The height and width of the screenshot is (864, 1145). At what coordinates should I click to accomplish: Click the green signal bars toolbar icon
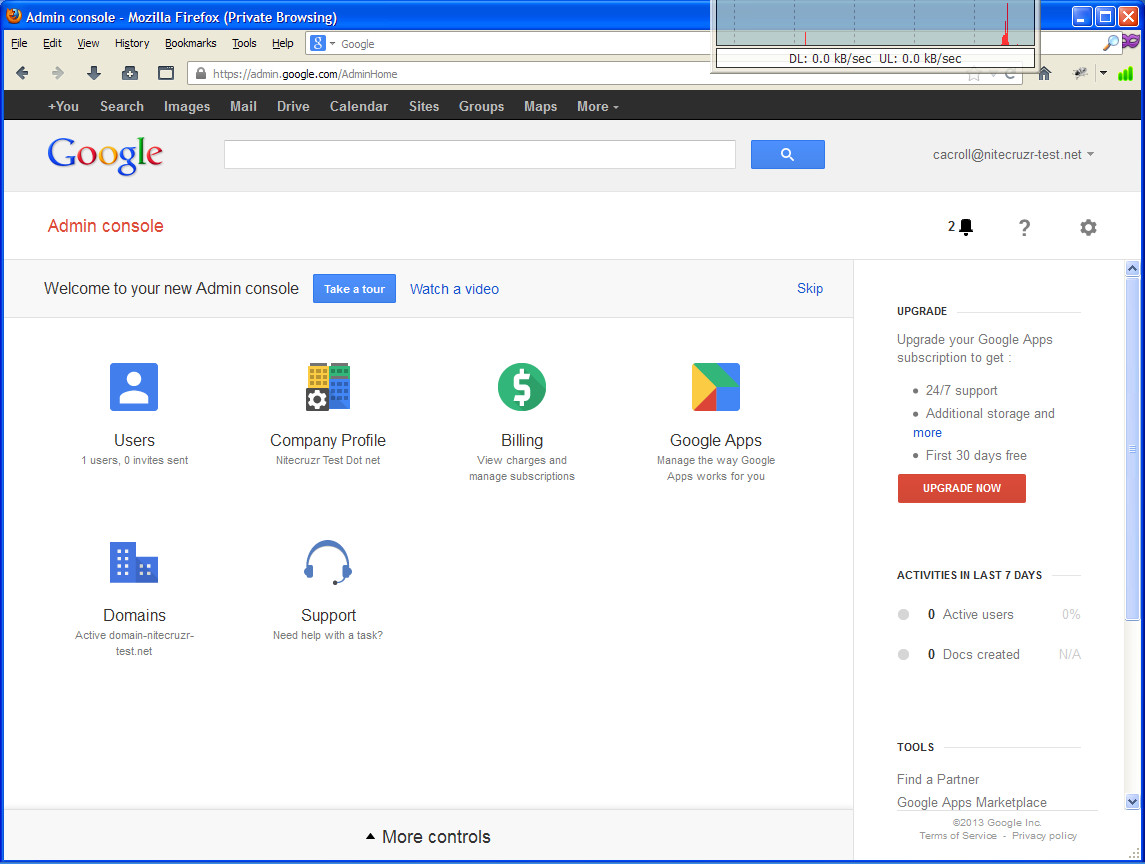click(x=1125, y=73)
